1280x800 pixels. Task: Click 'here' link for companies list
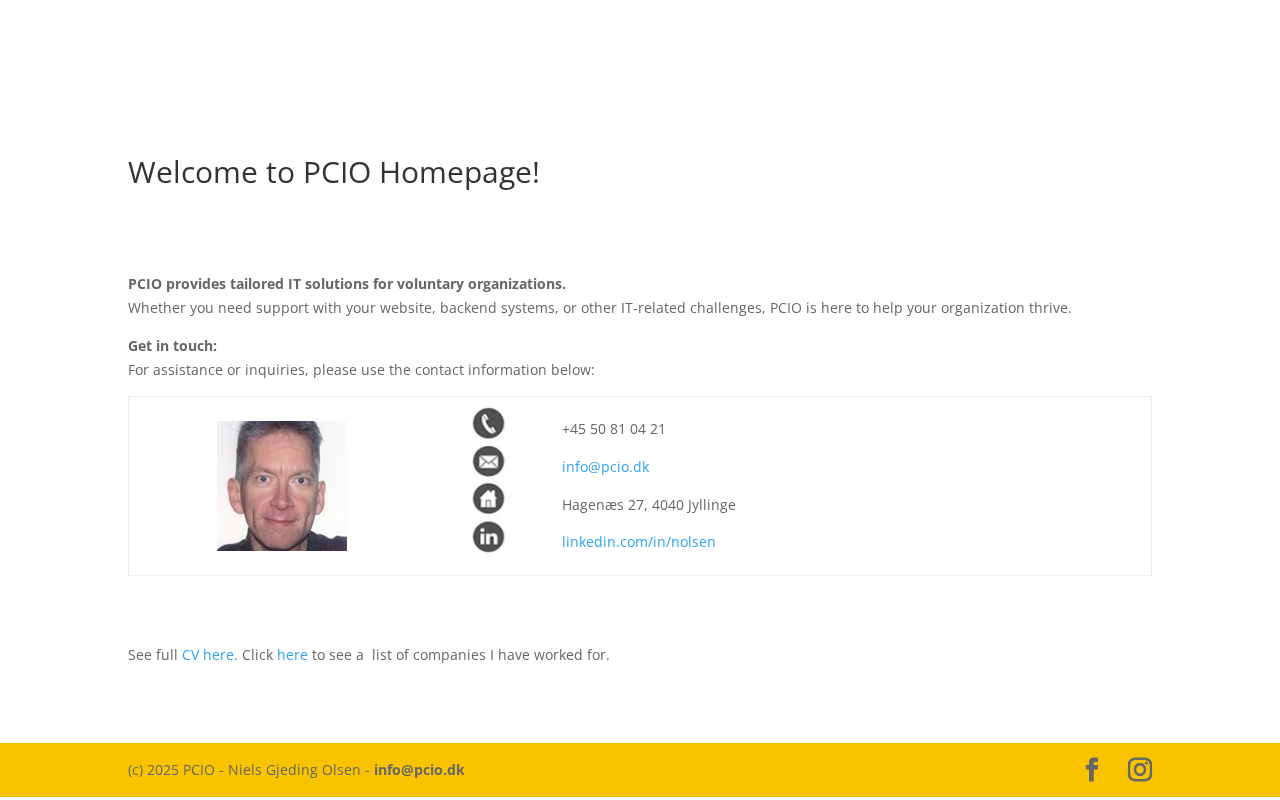(x=292, y=655)
